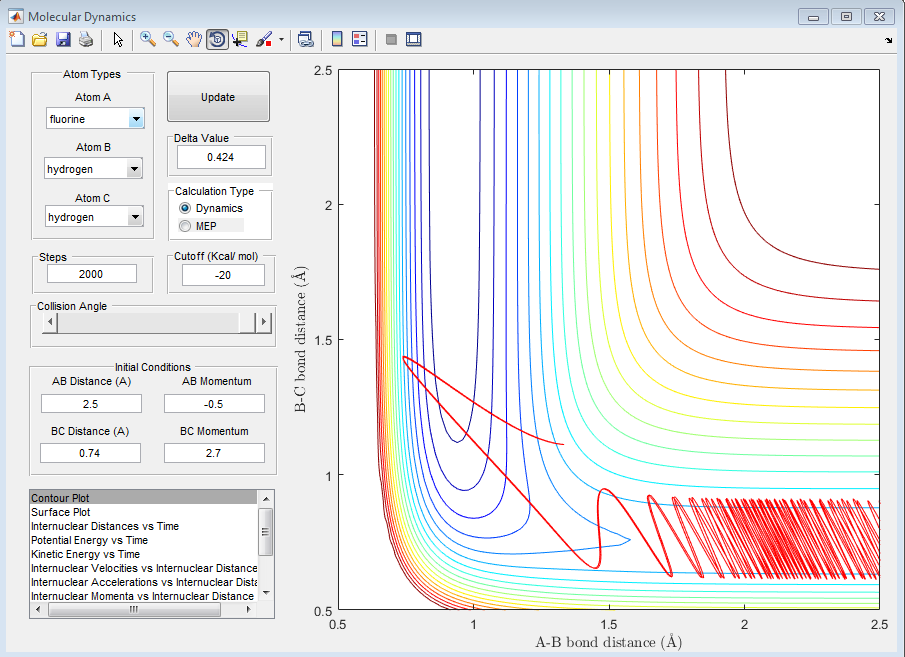Toggle the Rotate 3D tool
The image size is (905, 657).
click(x=217, y=39)
